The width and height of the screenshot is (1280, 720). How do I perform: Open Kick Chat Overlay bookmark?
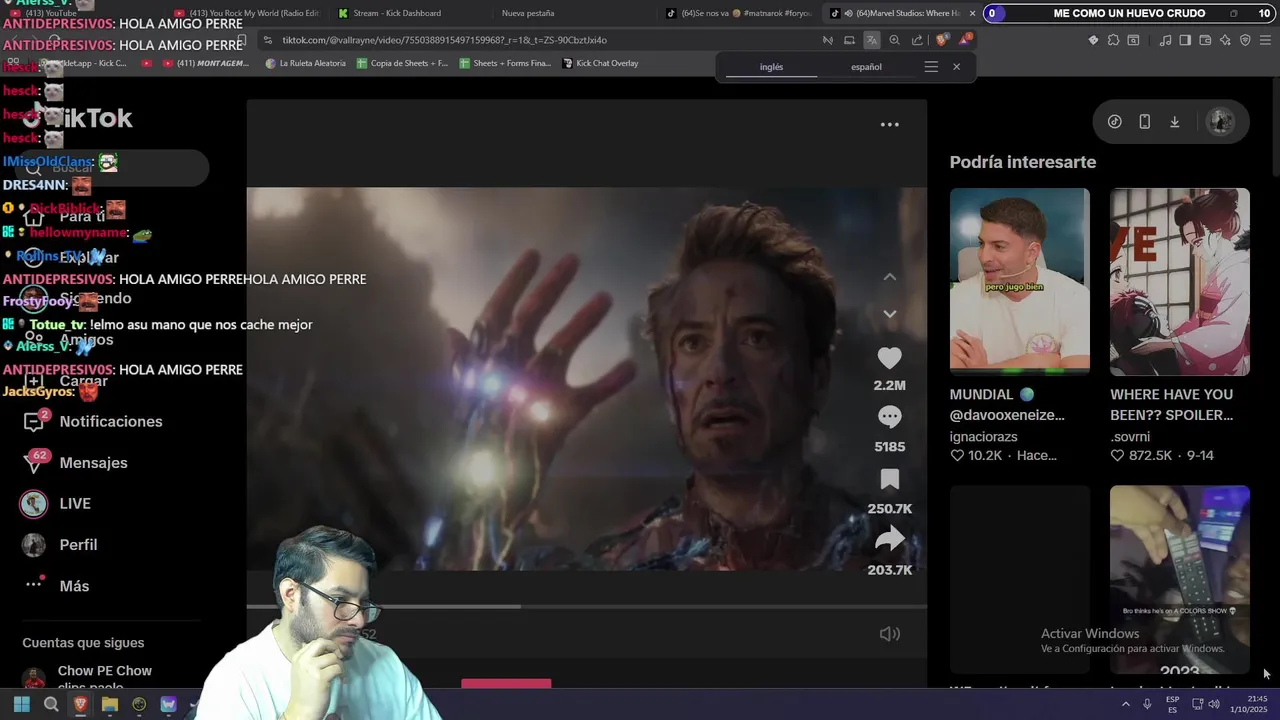[600, 63]
